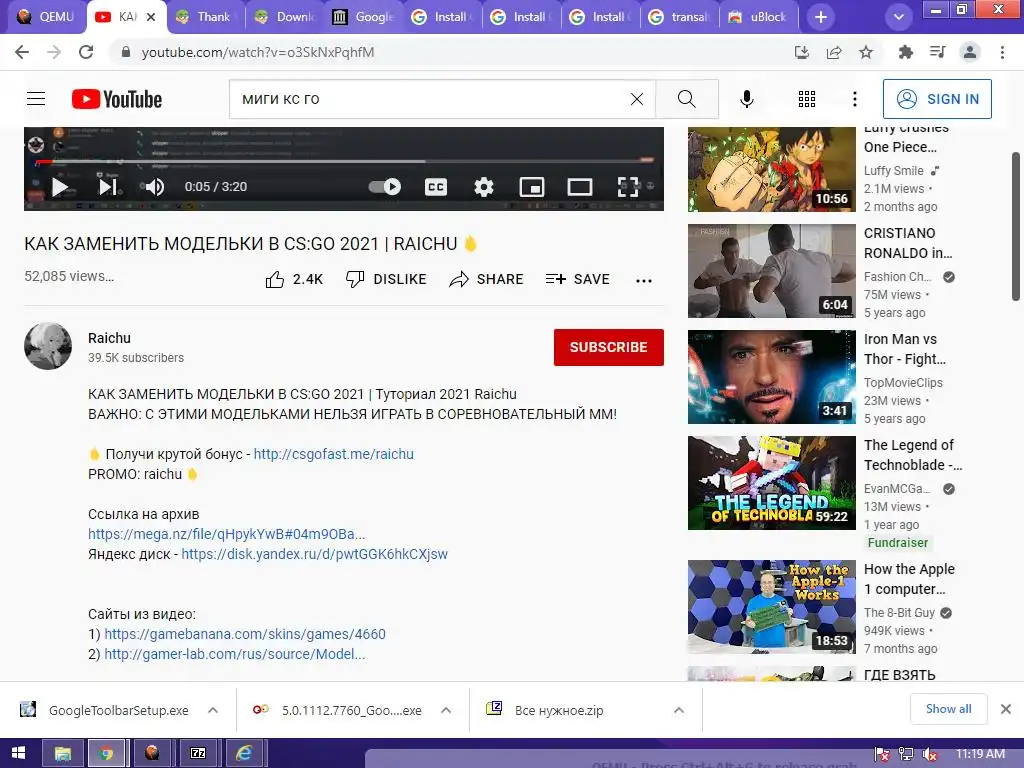Open the mega.nz archive link
1024x768 pixels.
click(227, 534)
